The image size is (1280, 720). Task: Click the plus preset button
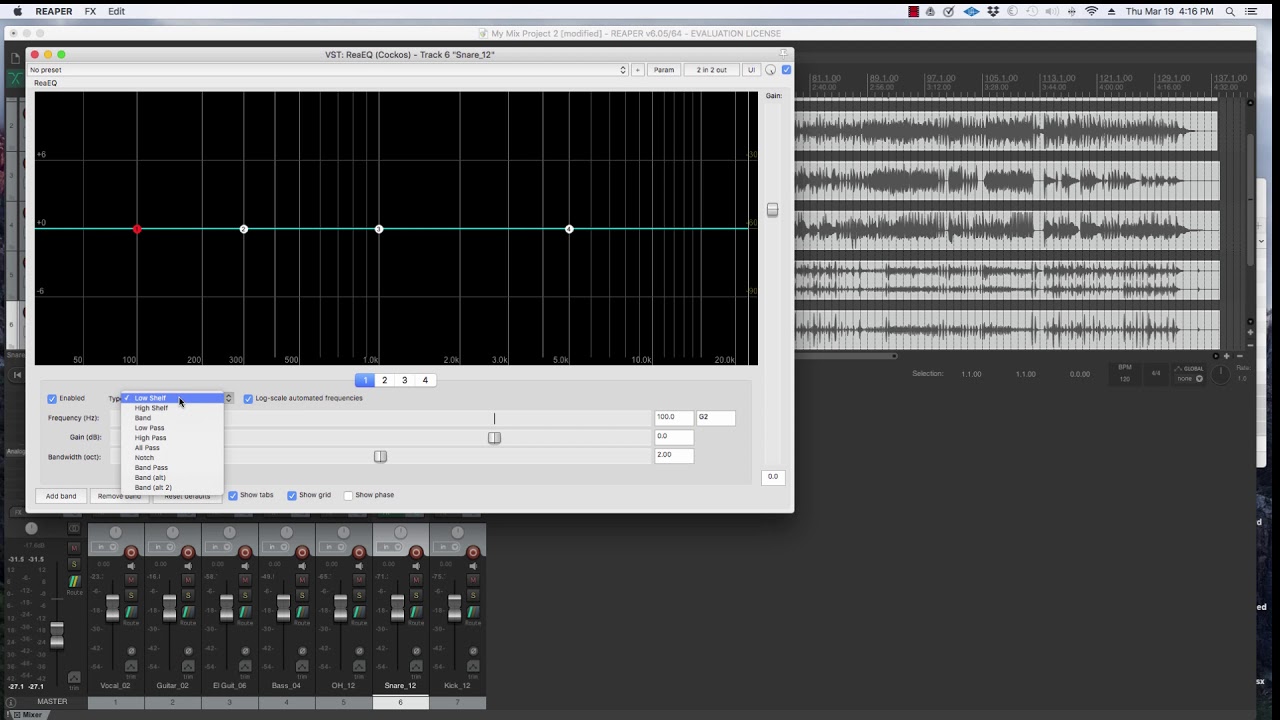(x=637, y=70)
